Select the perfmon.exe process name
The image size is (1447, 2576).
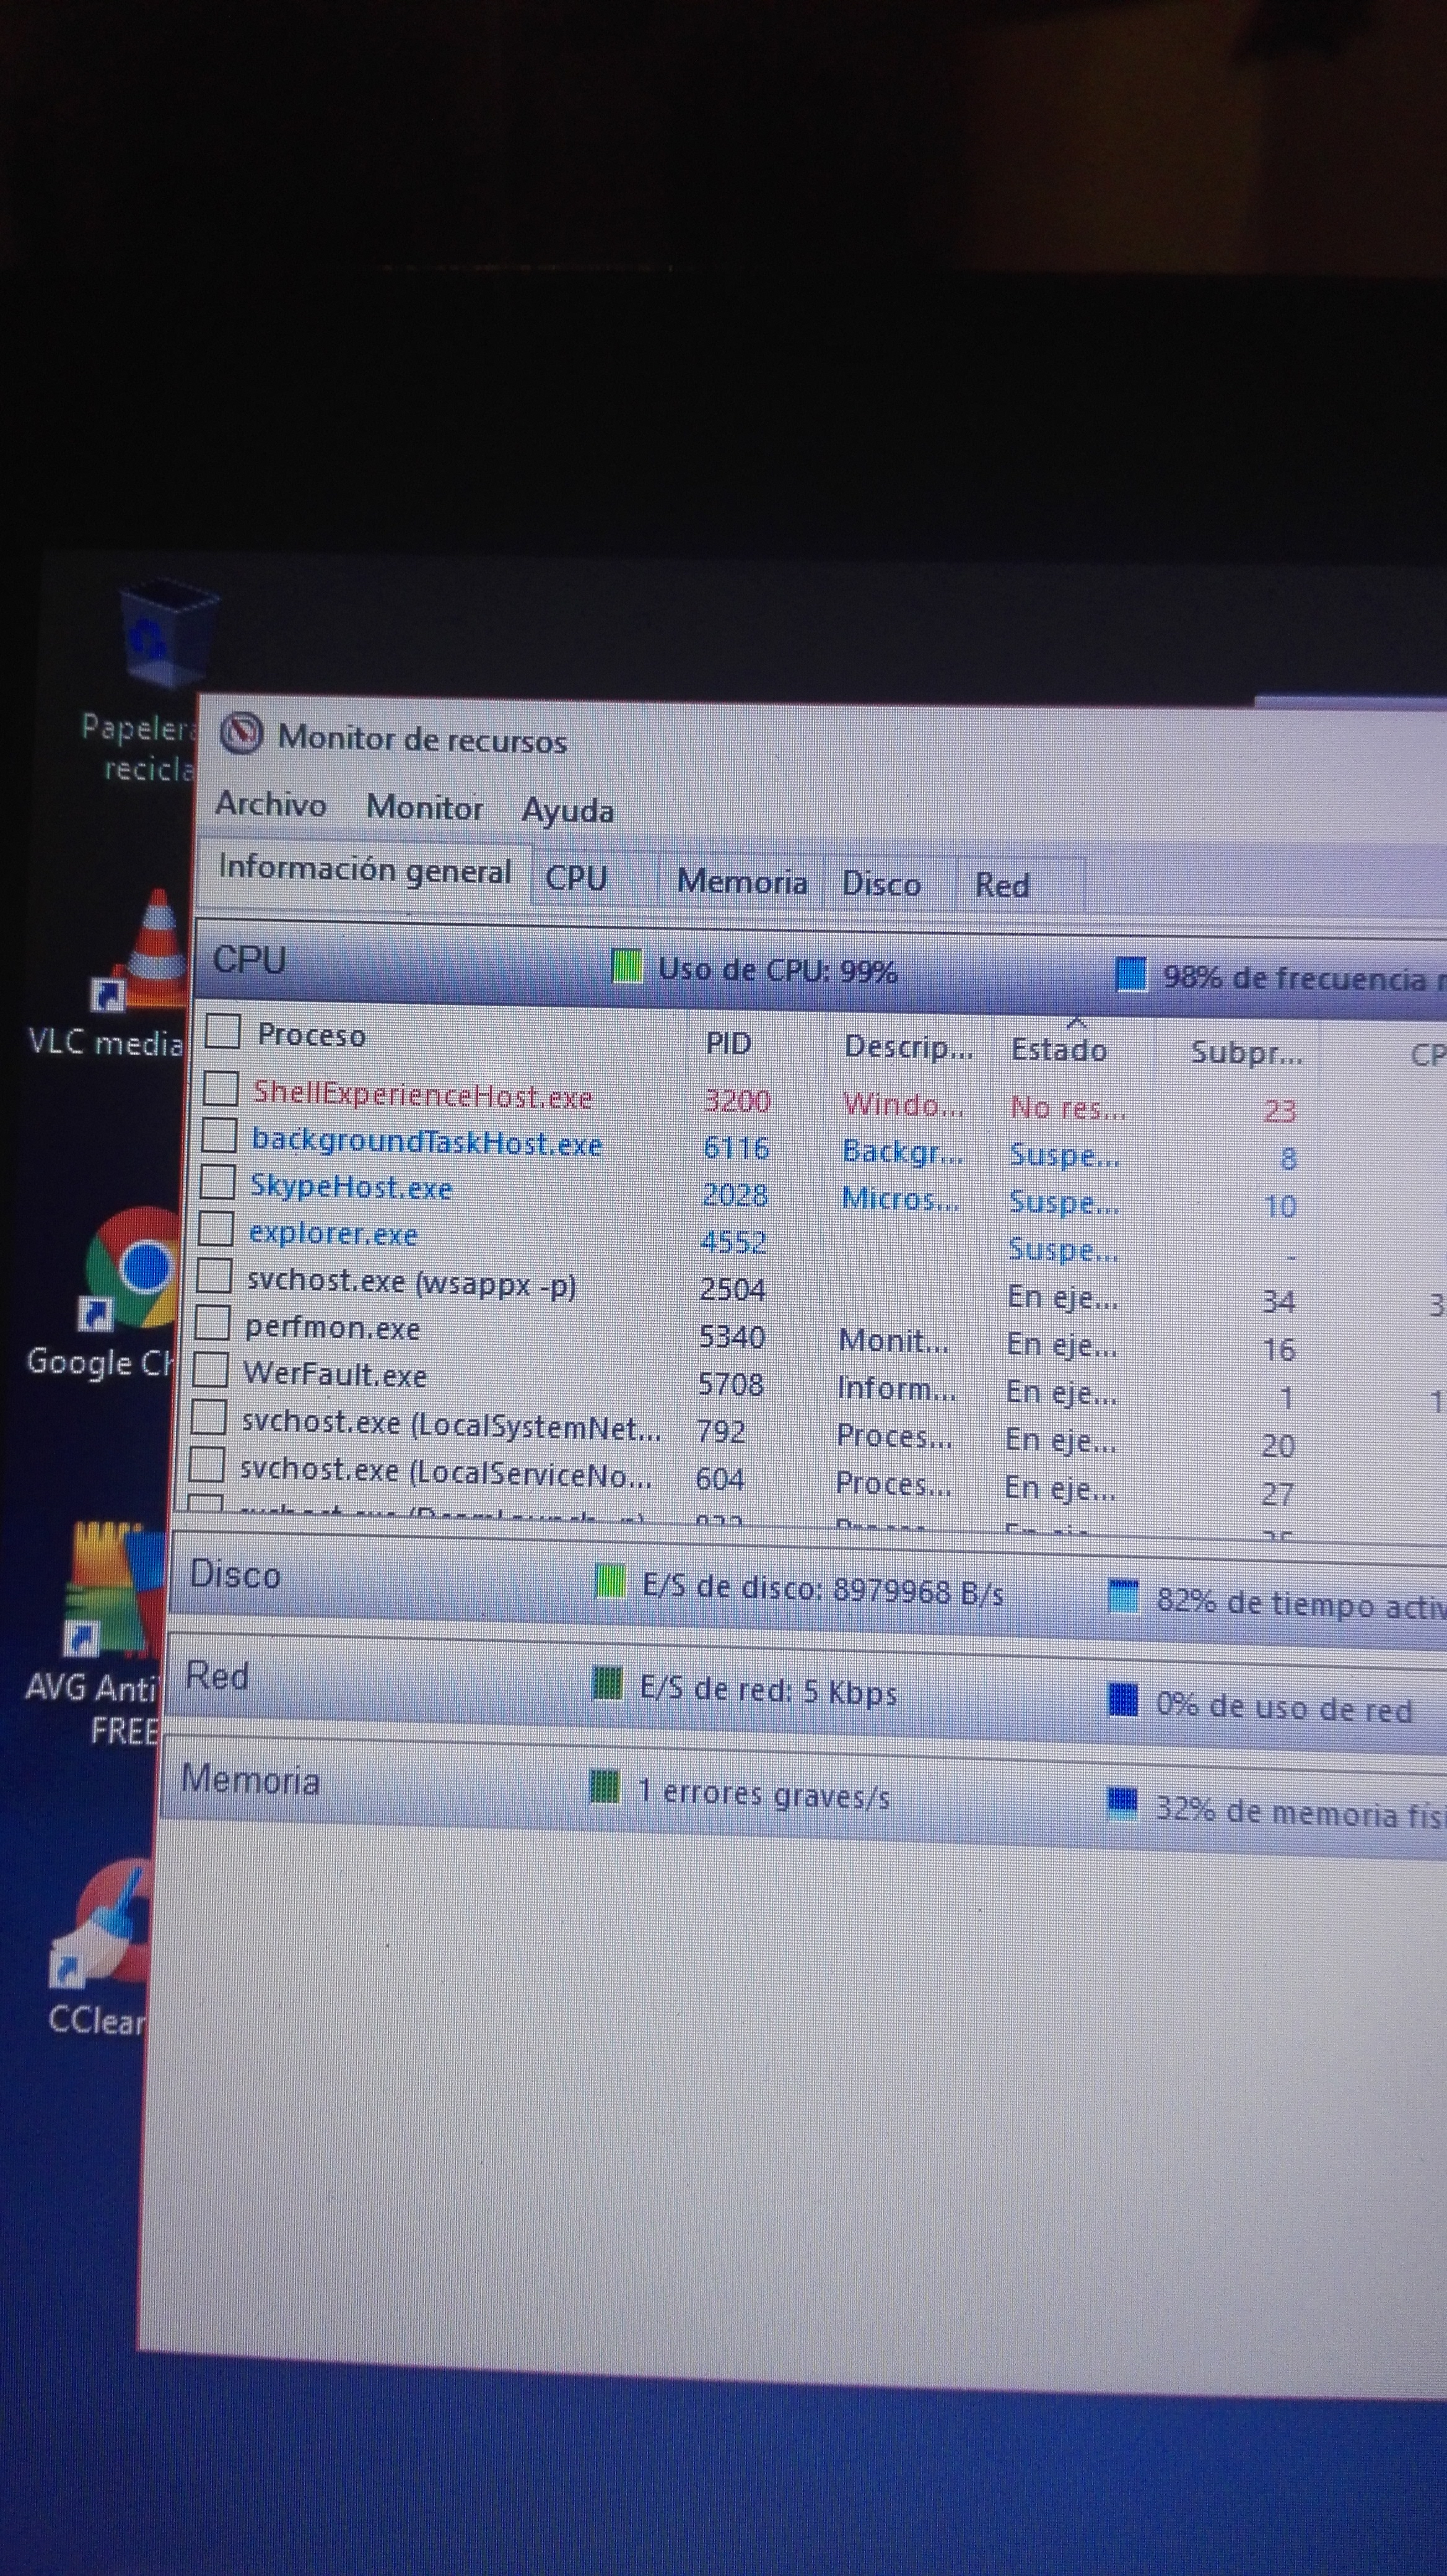(332, 1328)
